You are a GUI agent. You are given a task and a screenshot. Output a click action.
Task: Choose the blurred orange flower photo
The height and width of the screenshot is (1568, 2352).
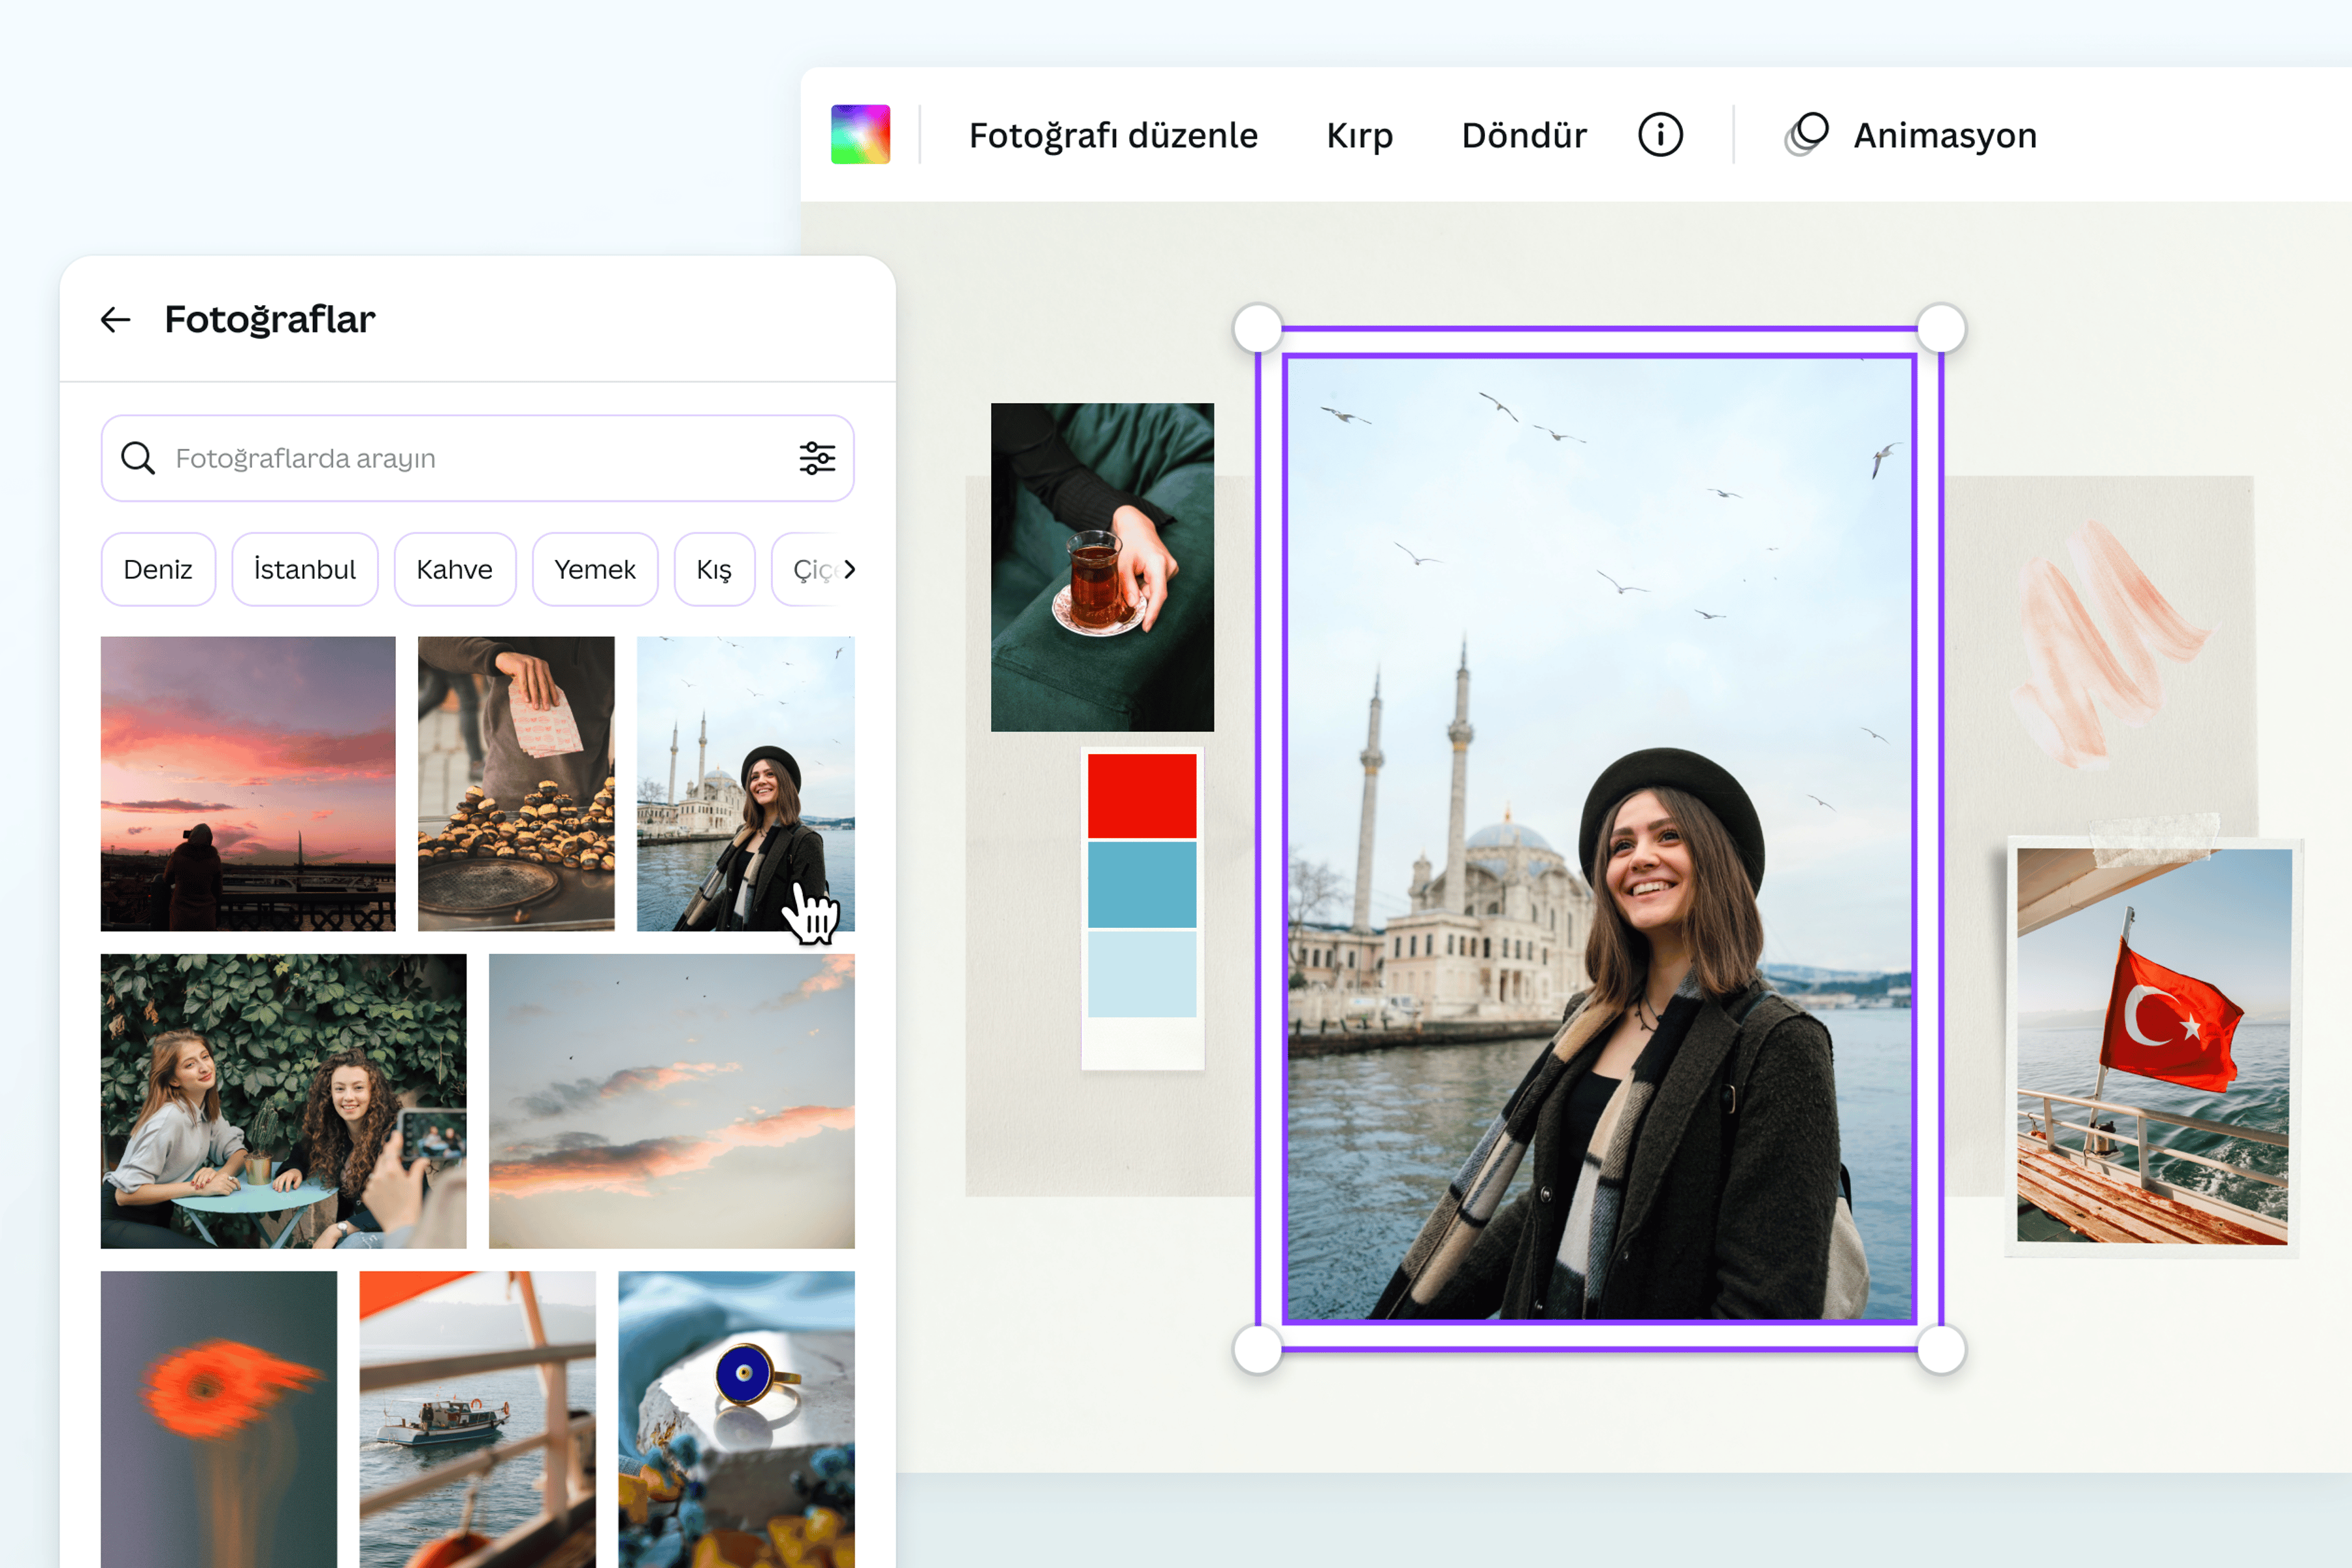pos(219,1419)
